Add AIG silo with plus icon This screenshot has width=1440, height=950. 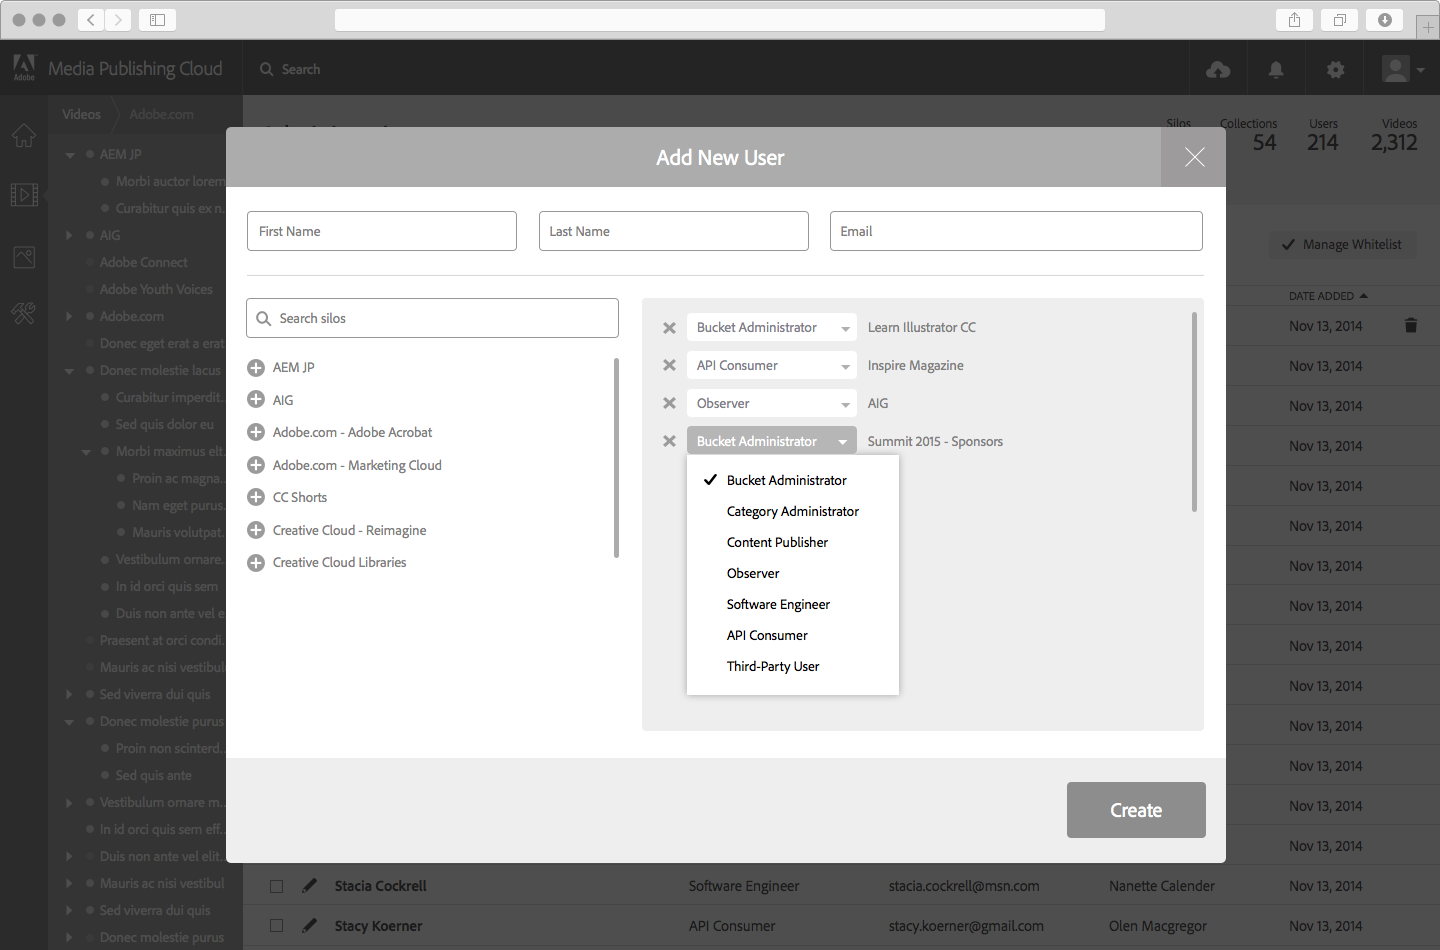[x=256, y=400]
